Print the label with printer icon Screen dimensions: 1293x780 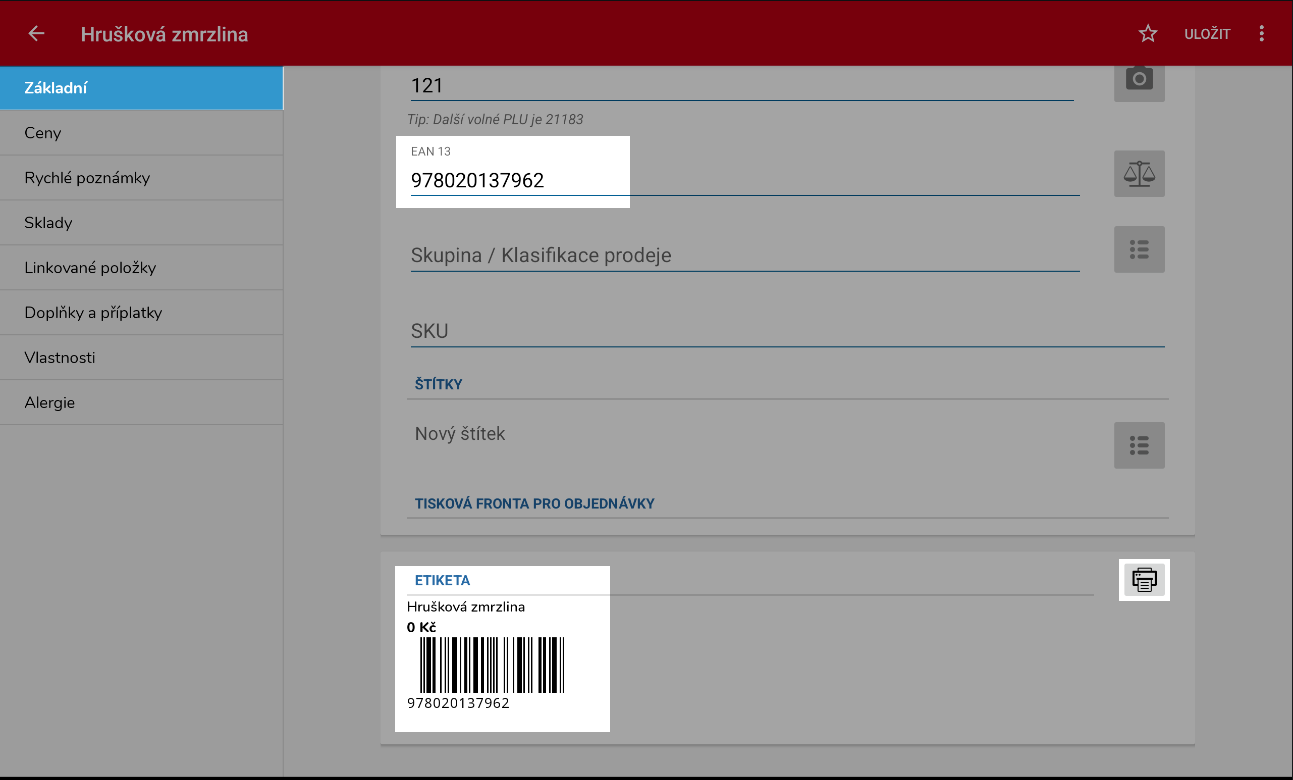click(x=1145, y=579)
